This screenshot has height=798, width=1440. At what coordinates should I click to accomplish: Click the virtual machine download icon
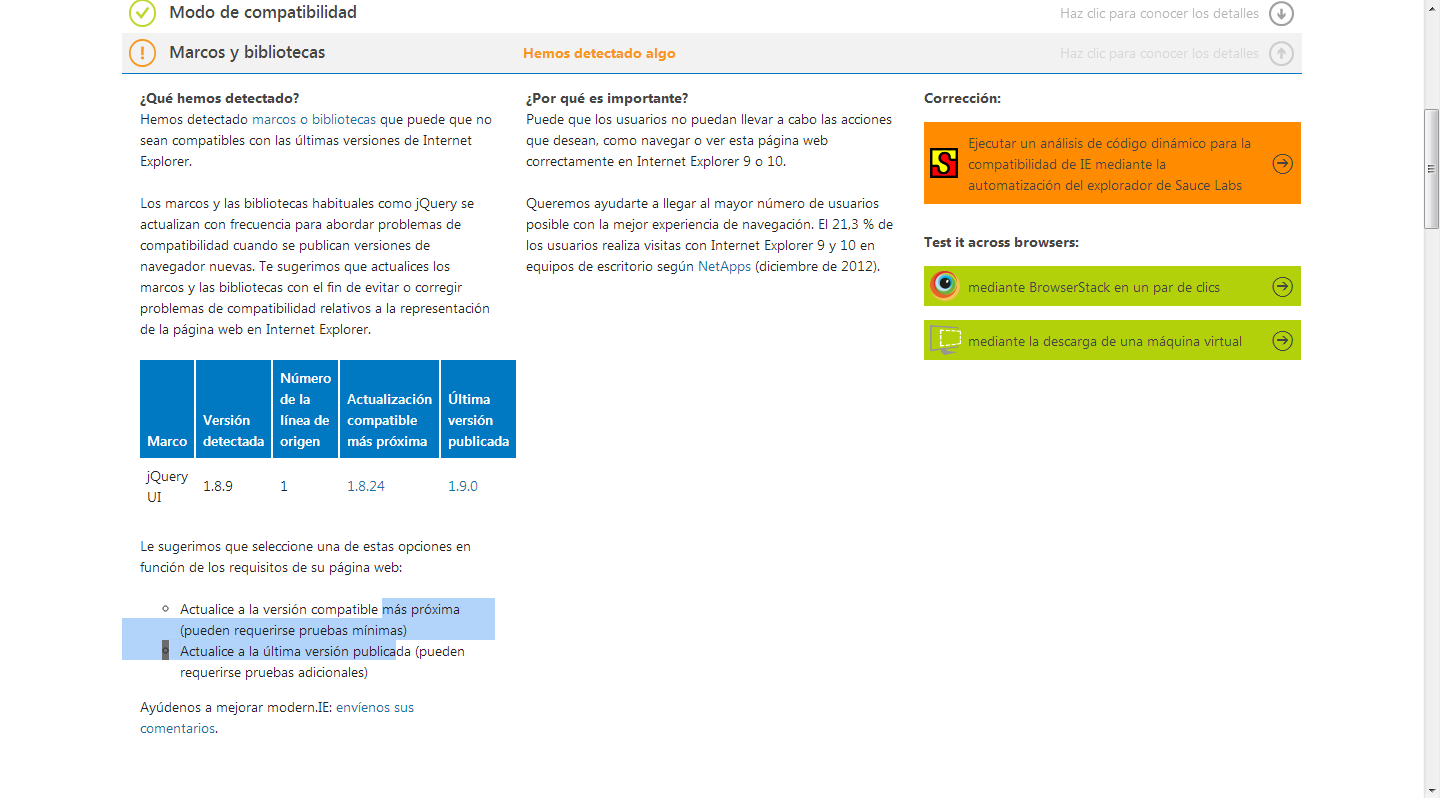point(945,340)
